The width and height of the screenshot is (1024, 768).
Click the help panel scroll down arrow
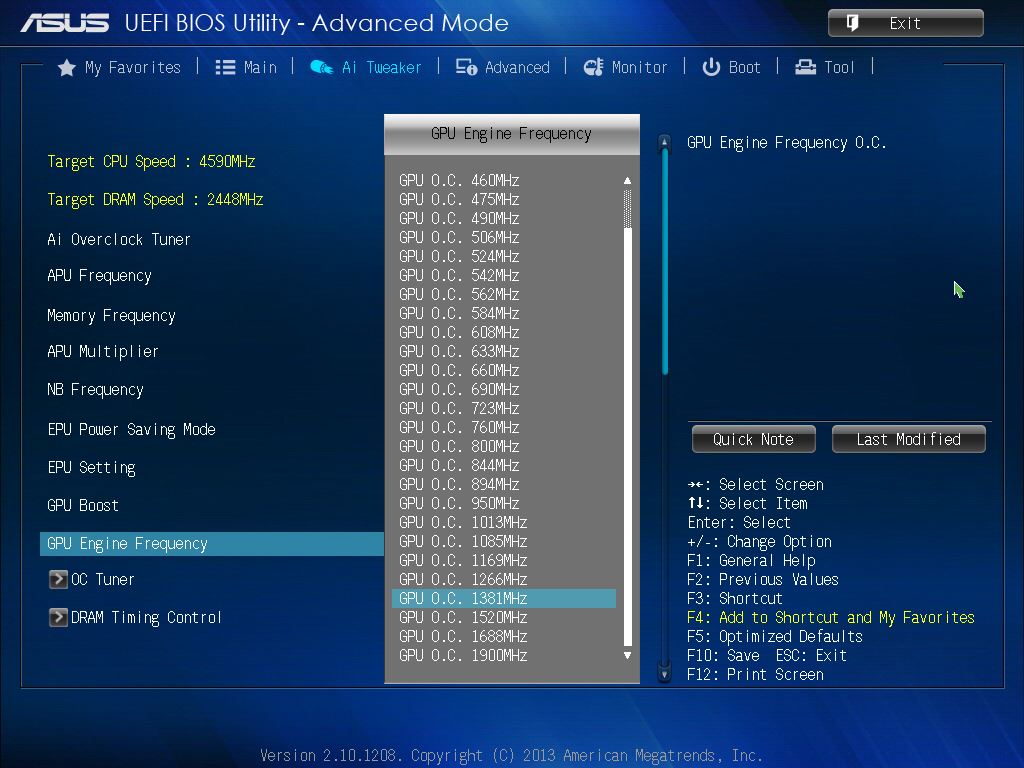[665, 673]
